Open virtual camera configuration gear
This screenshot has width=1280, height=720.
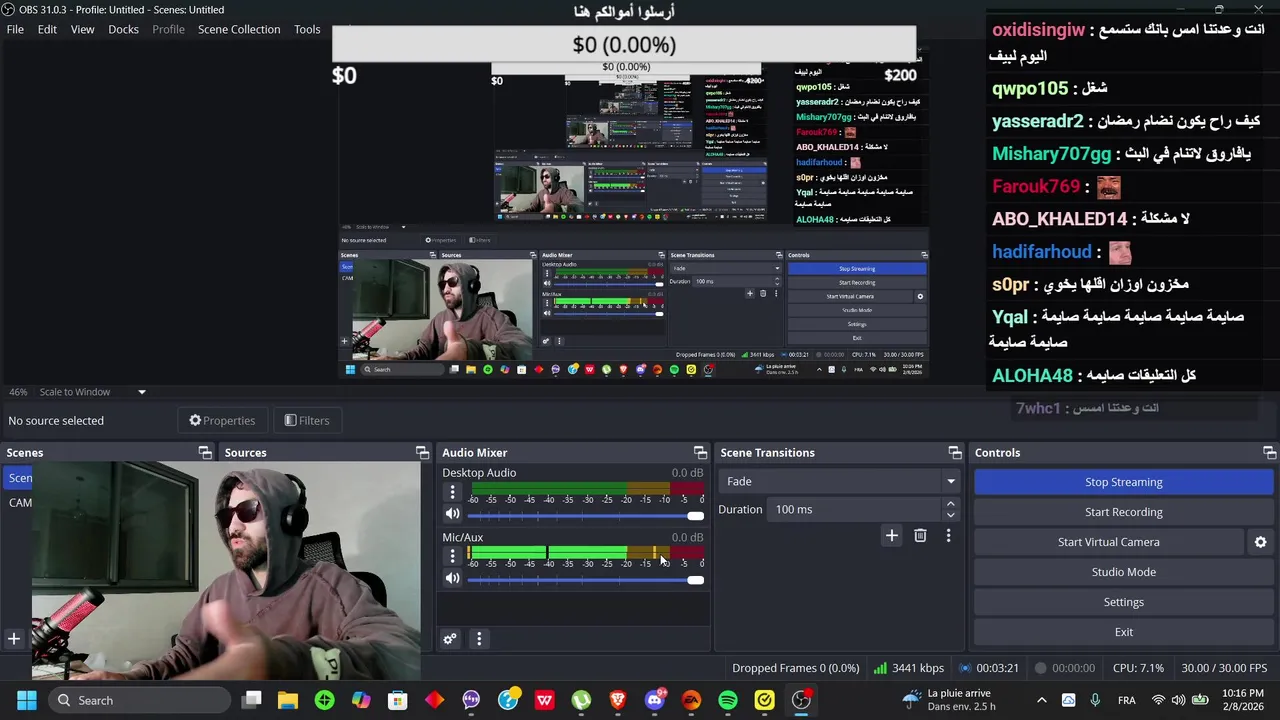coord(1260,542)
